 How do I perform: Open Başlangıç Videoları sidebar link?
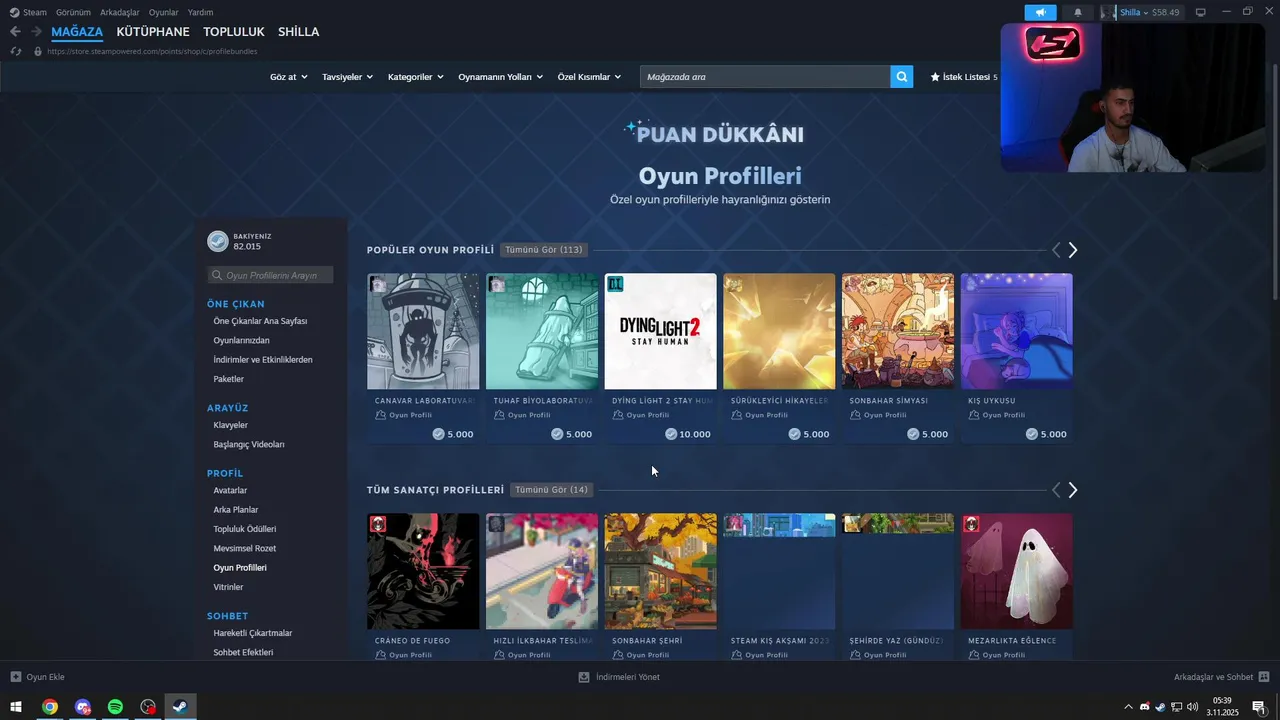(249, 444)
